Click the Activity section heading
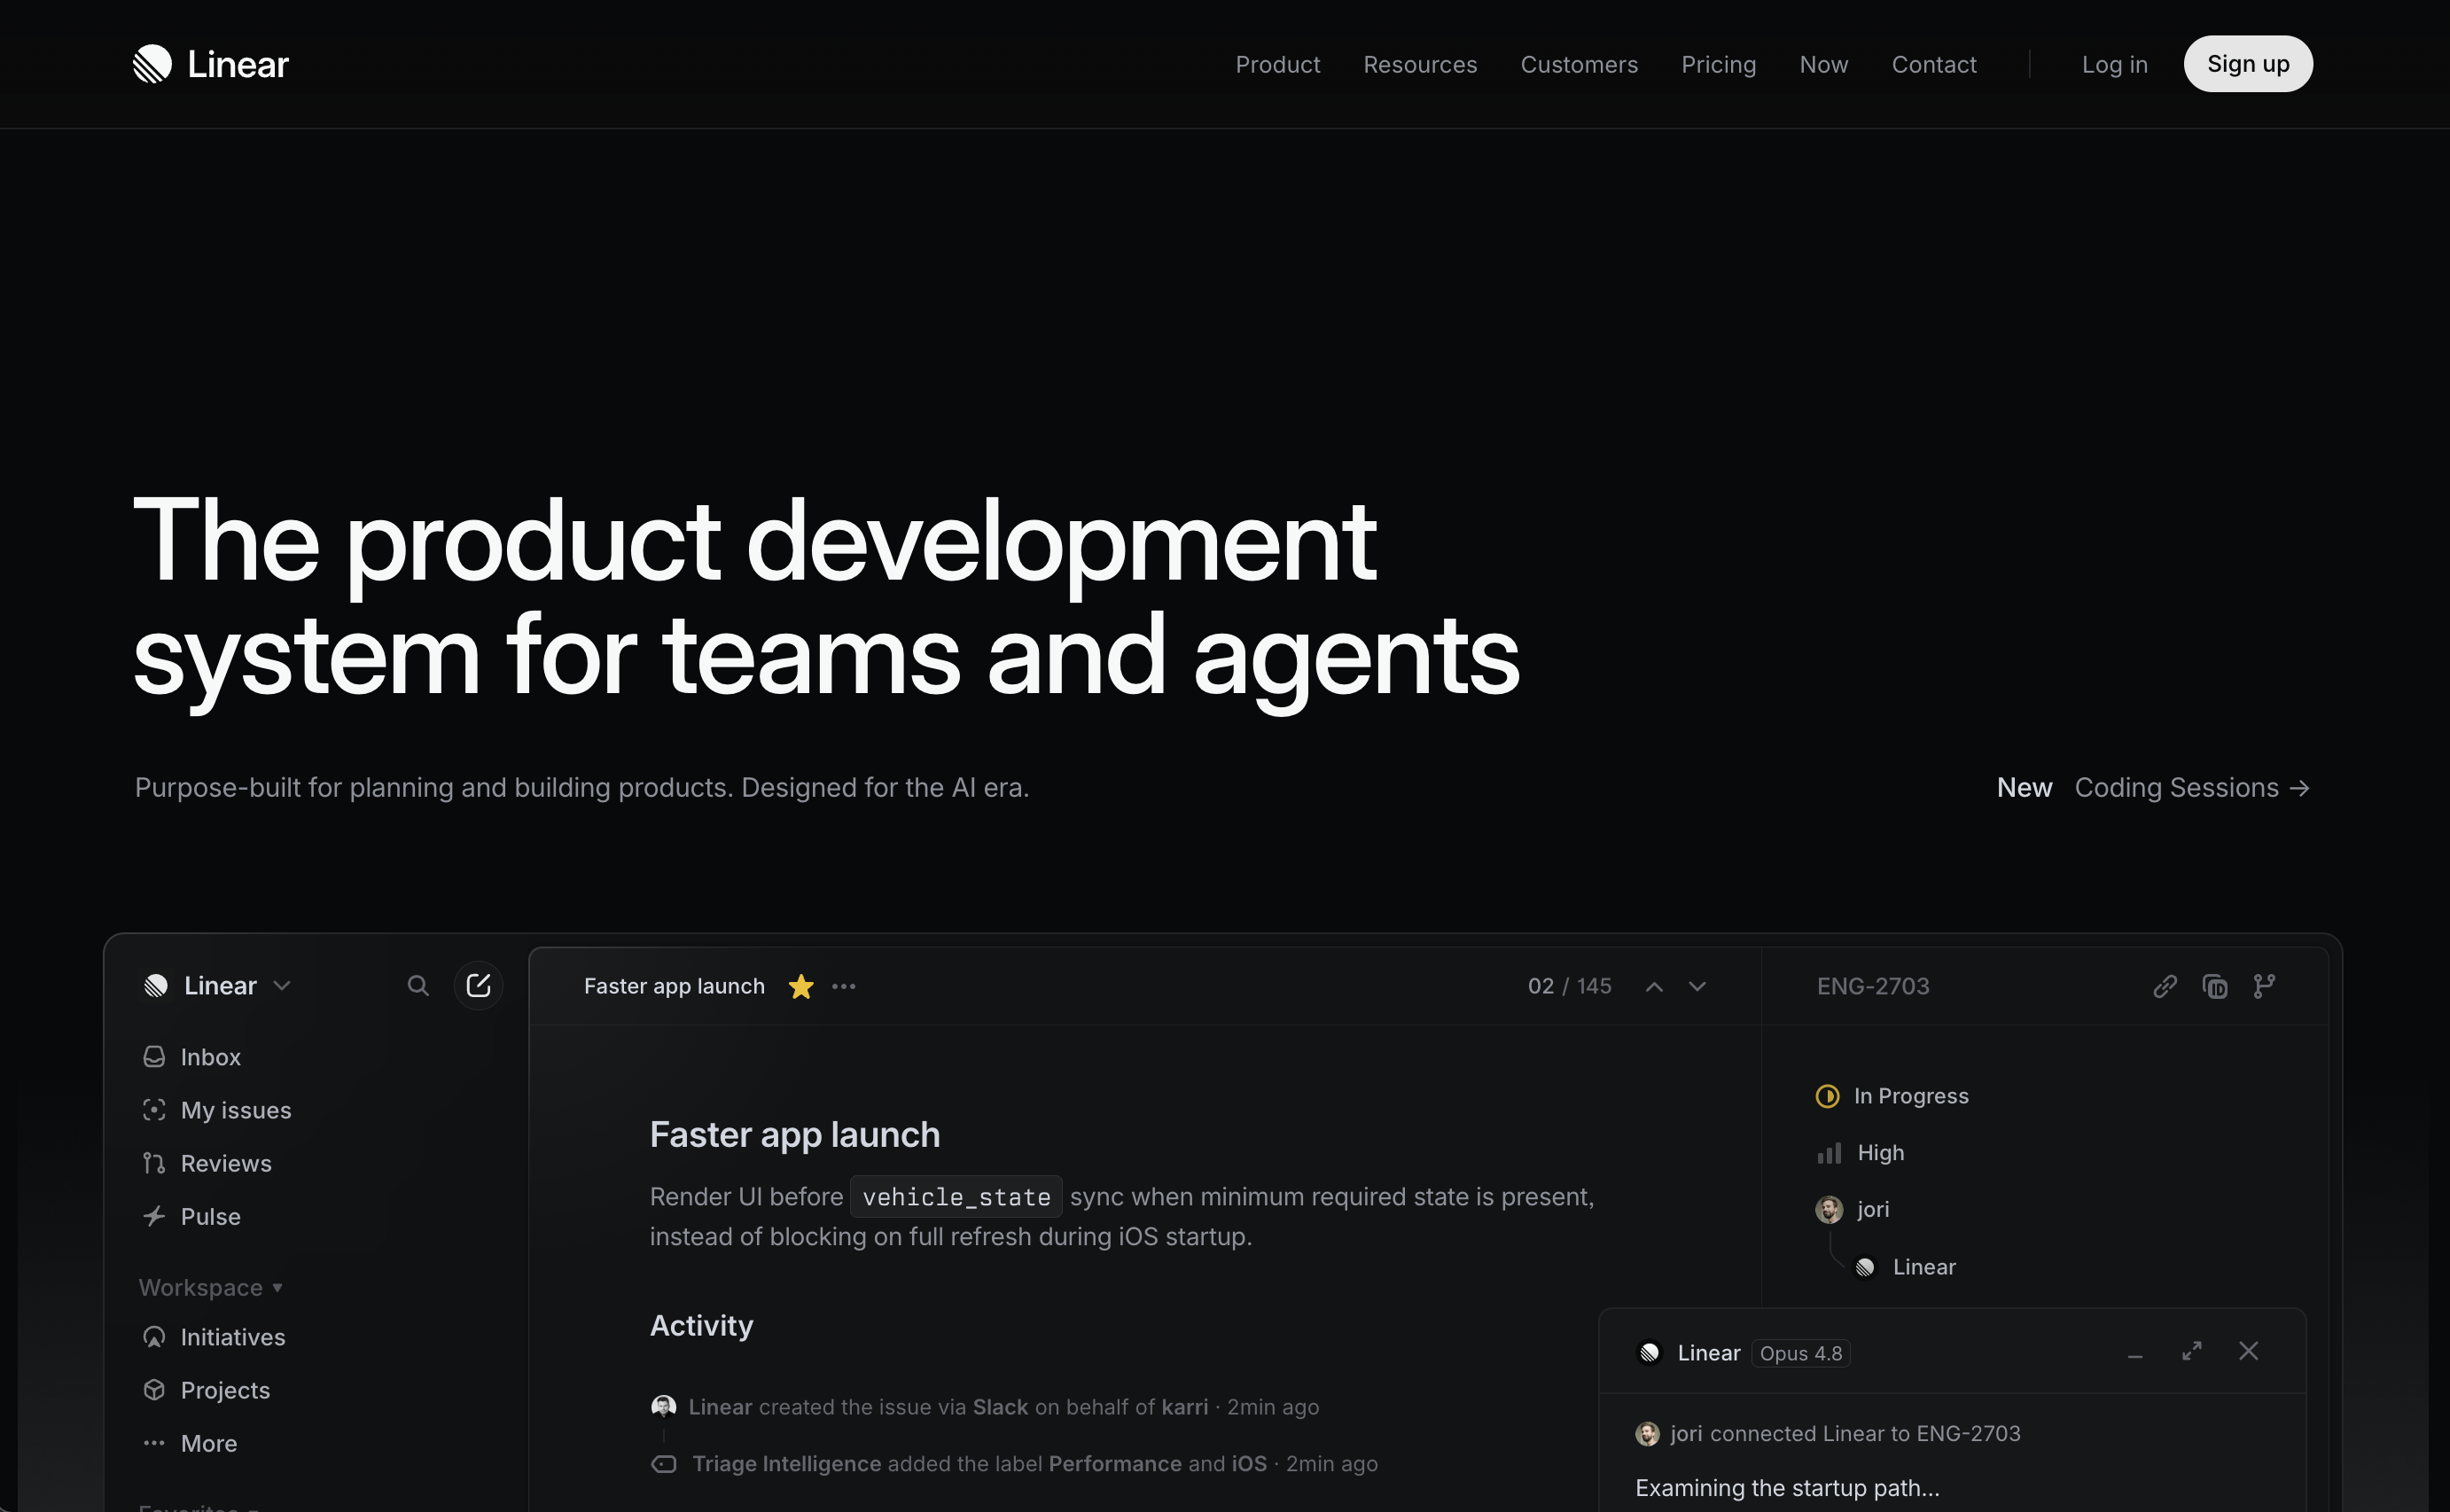The width and height of the screenshot is (2450, 1512). pyautogui.click(x=701, y=1325)
